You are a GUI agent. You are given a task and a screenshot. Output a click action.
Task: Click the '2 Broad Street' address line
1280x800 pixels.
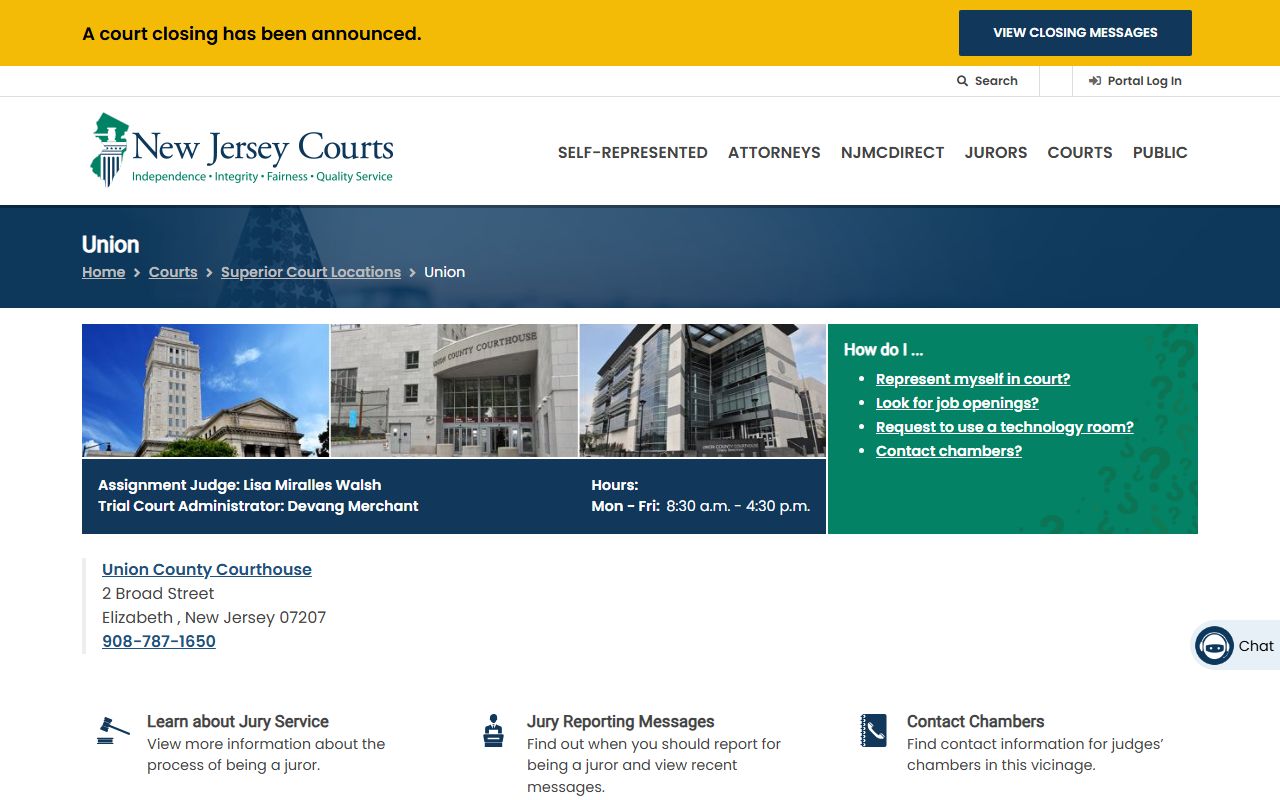[x=158, y=593]
